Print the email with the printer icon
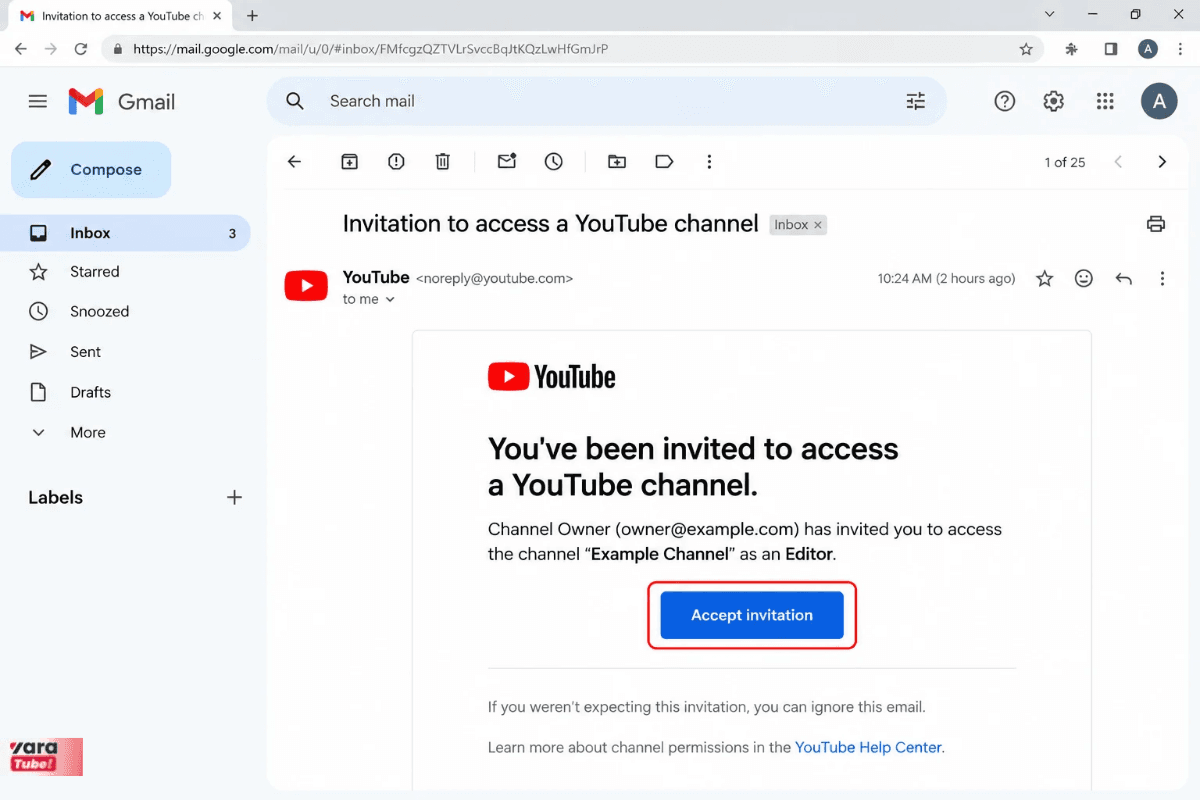Screen dimensions: 1200x800 tap(1156, 224)
